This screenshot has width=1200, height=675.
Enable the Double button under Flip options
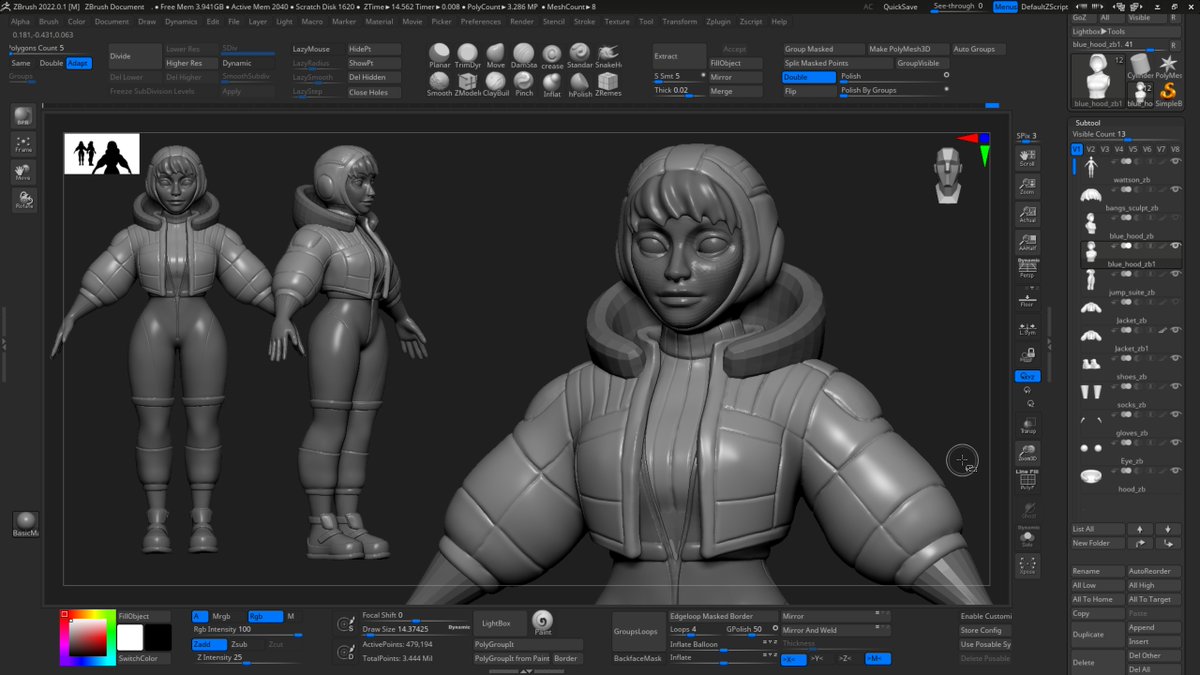(808, 77)
